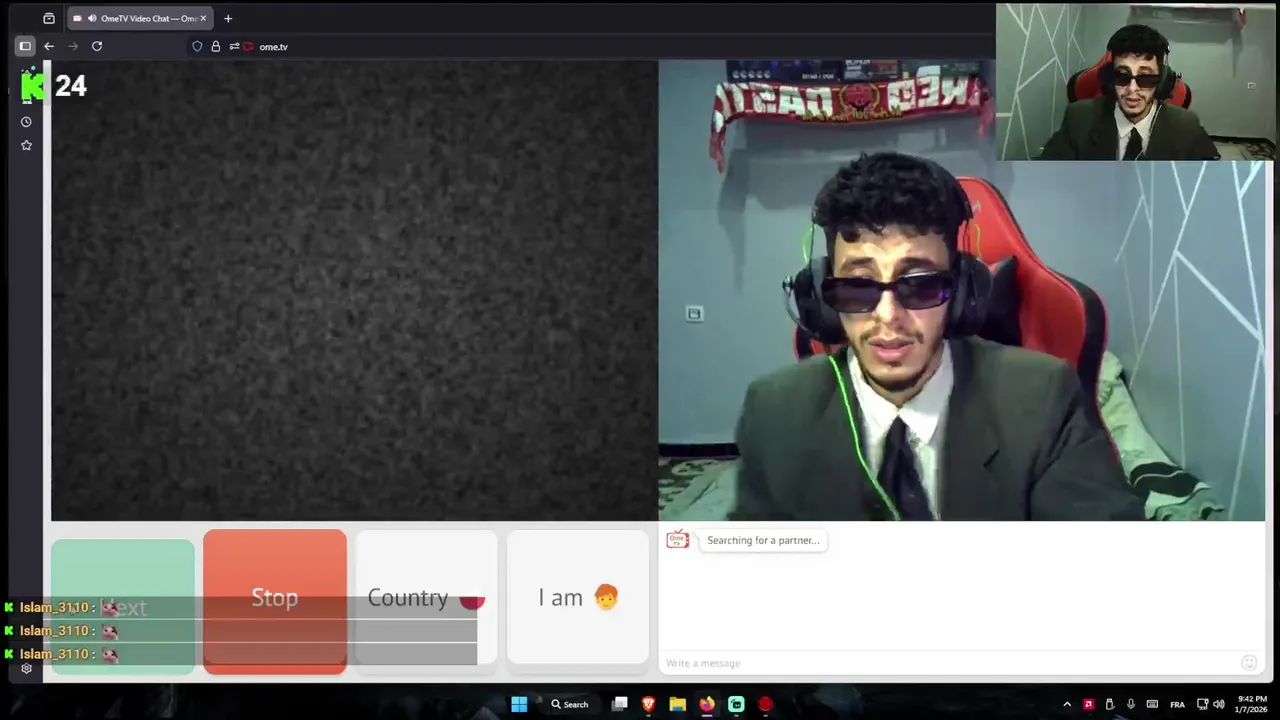Click the 'Searching for a partner...' message
The height and width of the screenshot is (720, 1280).
pyautogui.click(x=763, y=540)
